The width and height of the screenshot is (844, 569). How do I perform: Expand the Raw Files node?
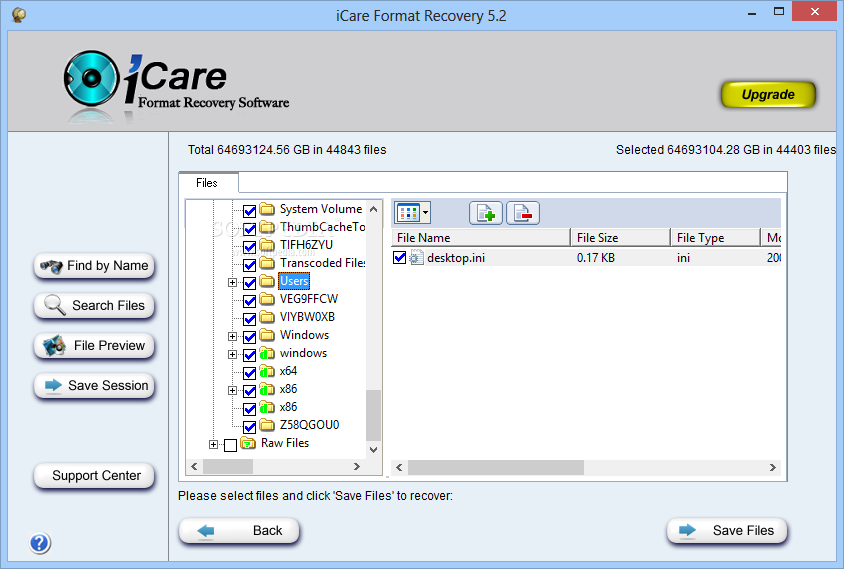[x=214, y=444]
